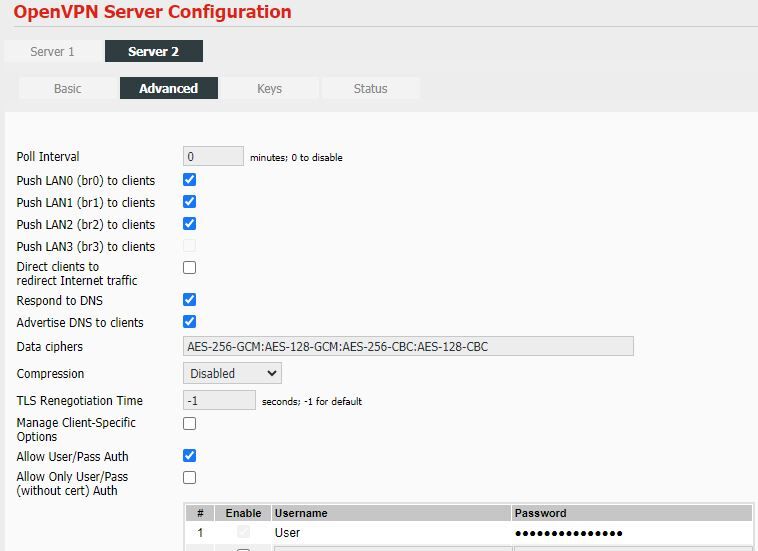The image size is (758, 551).
Task: Uncheck Respond to DNS
Action: coord(190,300)
